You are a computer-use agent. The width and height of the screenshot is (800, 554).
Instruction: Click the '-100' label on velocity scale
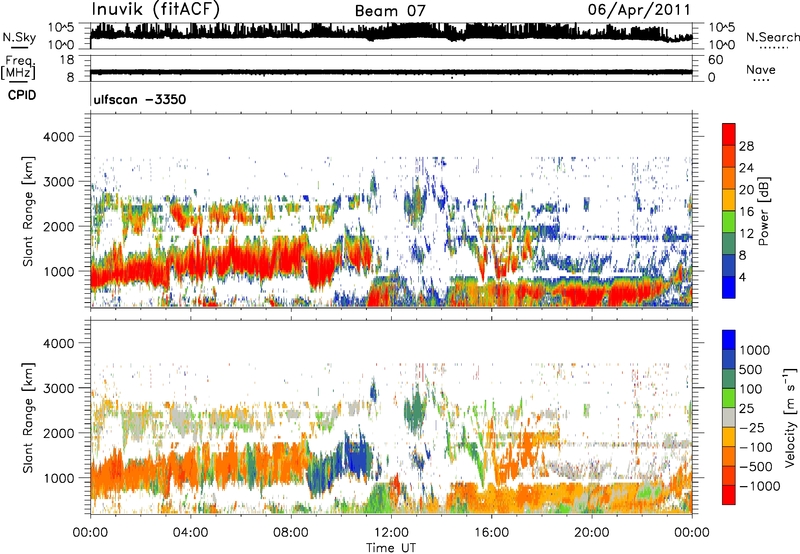tap(755, 447)
